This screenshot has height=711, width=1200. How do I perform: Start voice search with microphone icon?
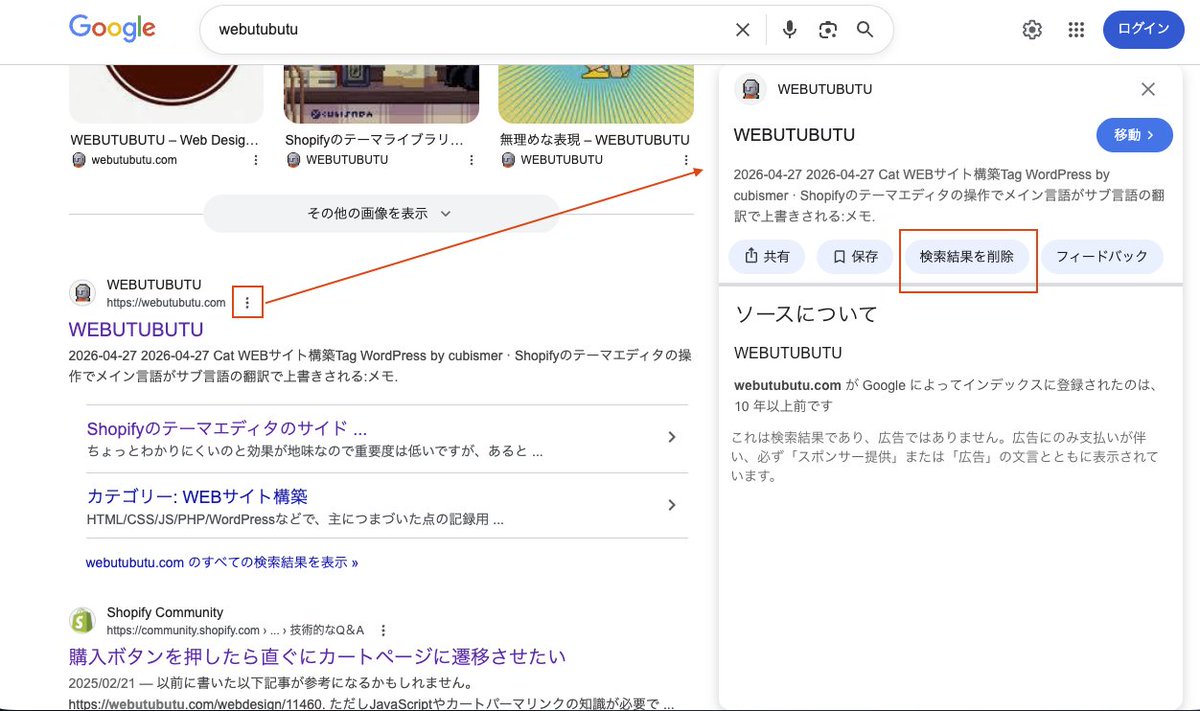tap(790, 30)
